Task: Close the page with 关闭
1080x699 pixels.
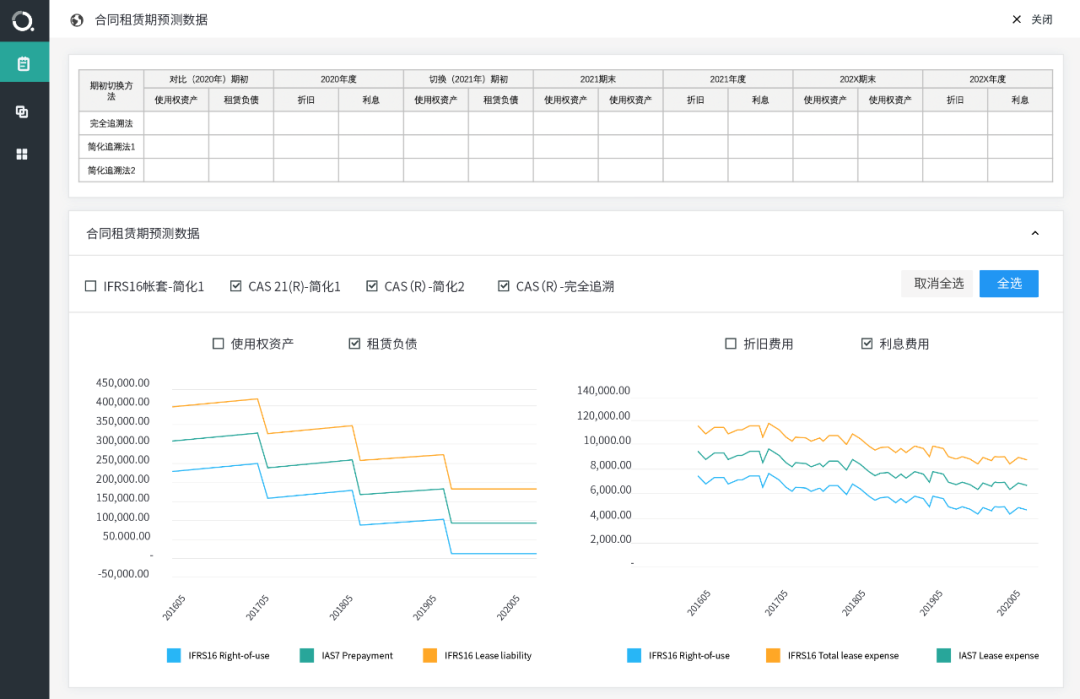Action: click(x=1031, y=19)
